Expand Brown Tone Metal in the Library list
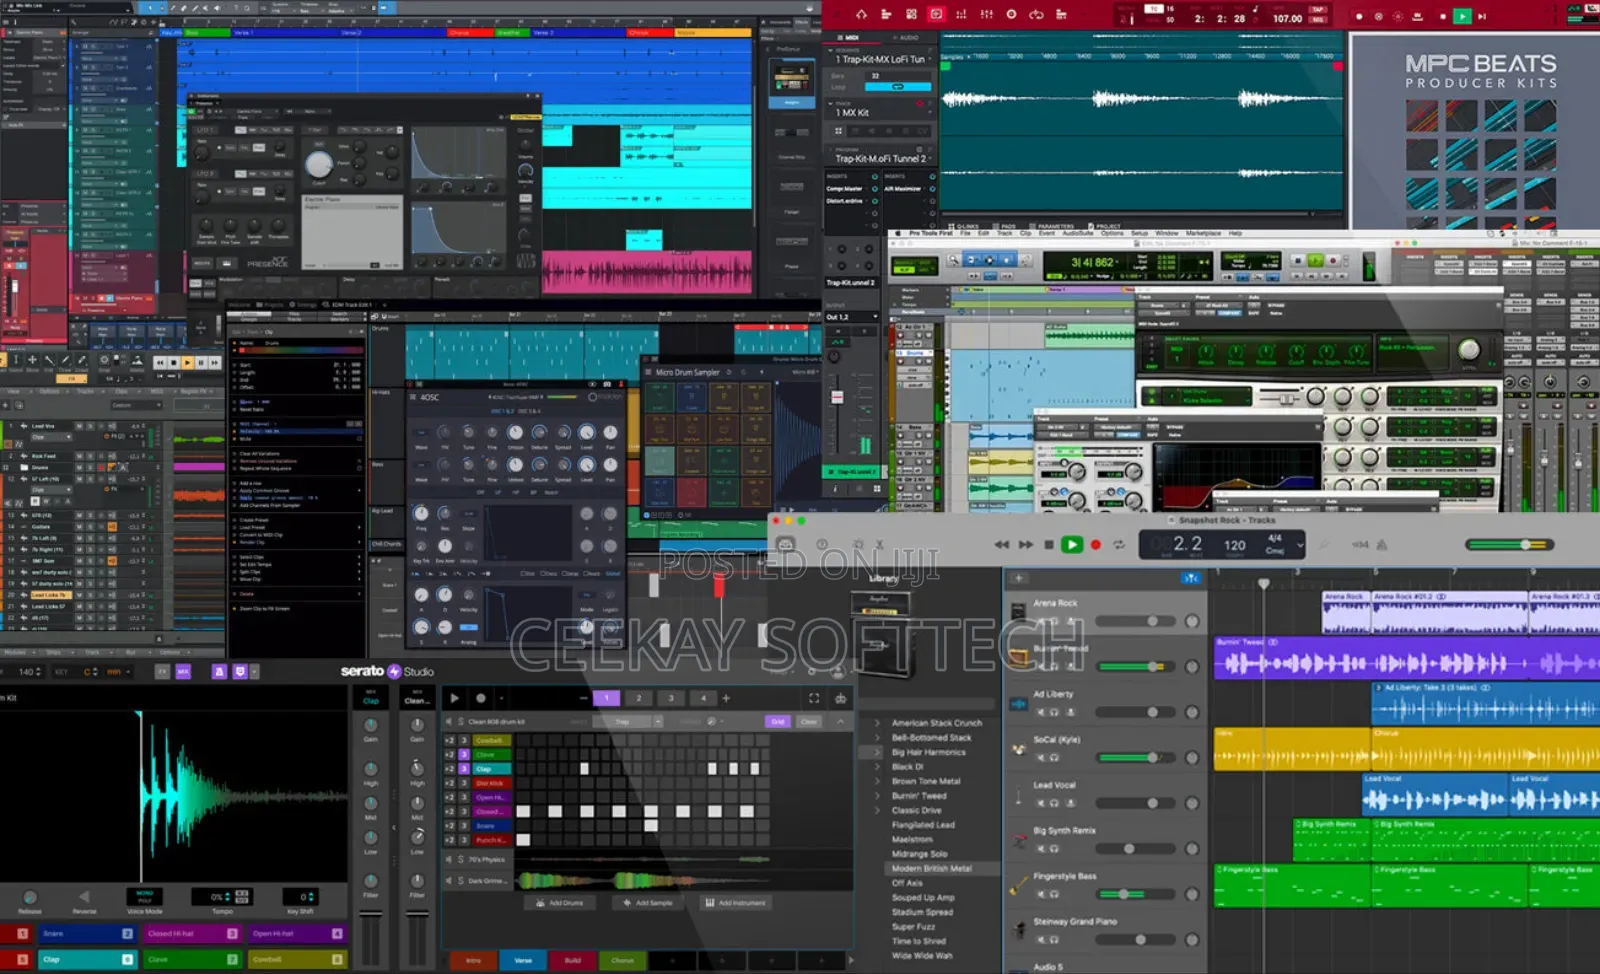This screenshot has width=1600, height=974. (x=878, y=781)
